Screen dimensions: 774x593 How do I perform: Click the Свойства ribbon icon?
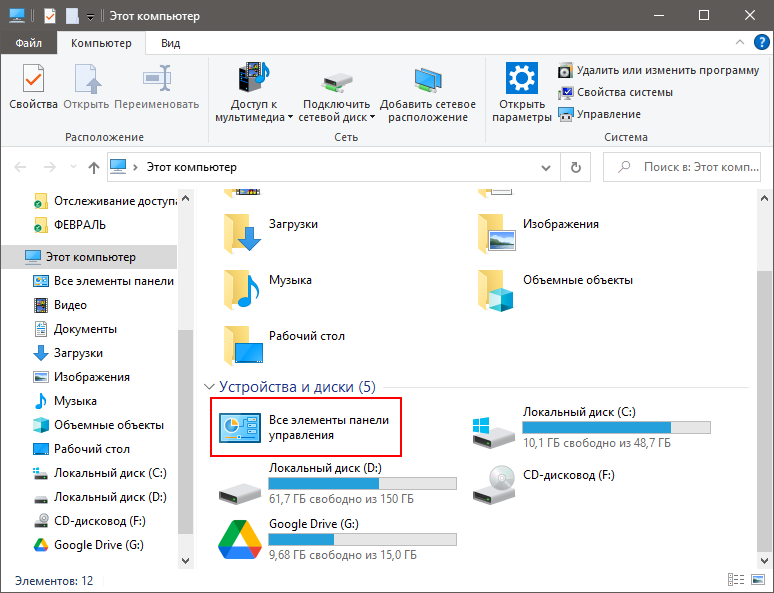click(x=34, y=79)
